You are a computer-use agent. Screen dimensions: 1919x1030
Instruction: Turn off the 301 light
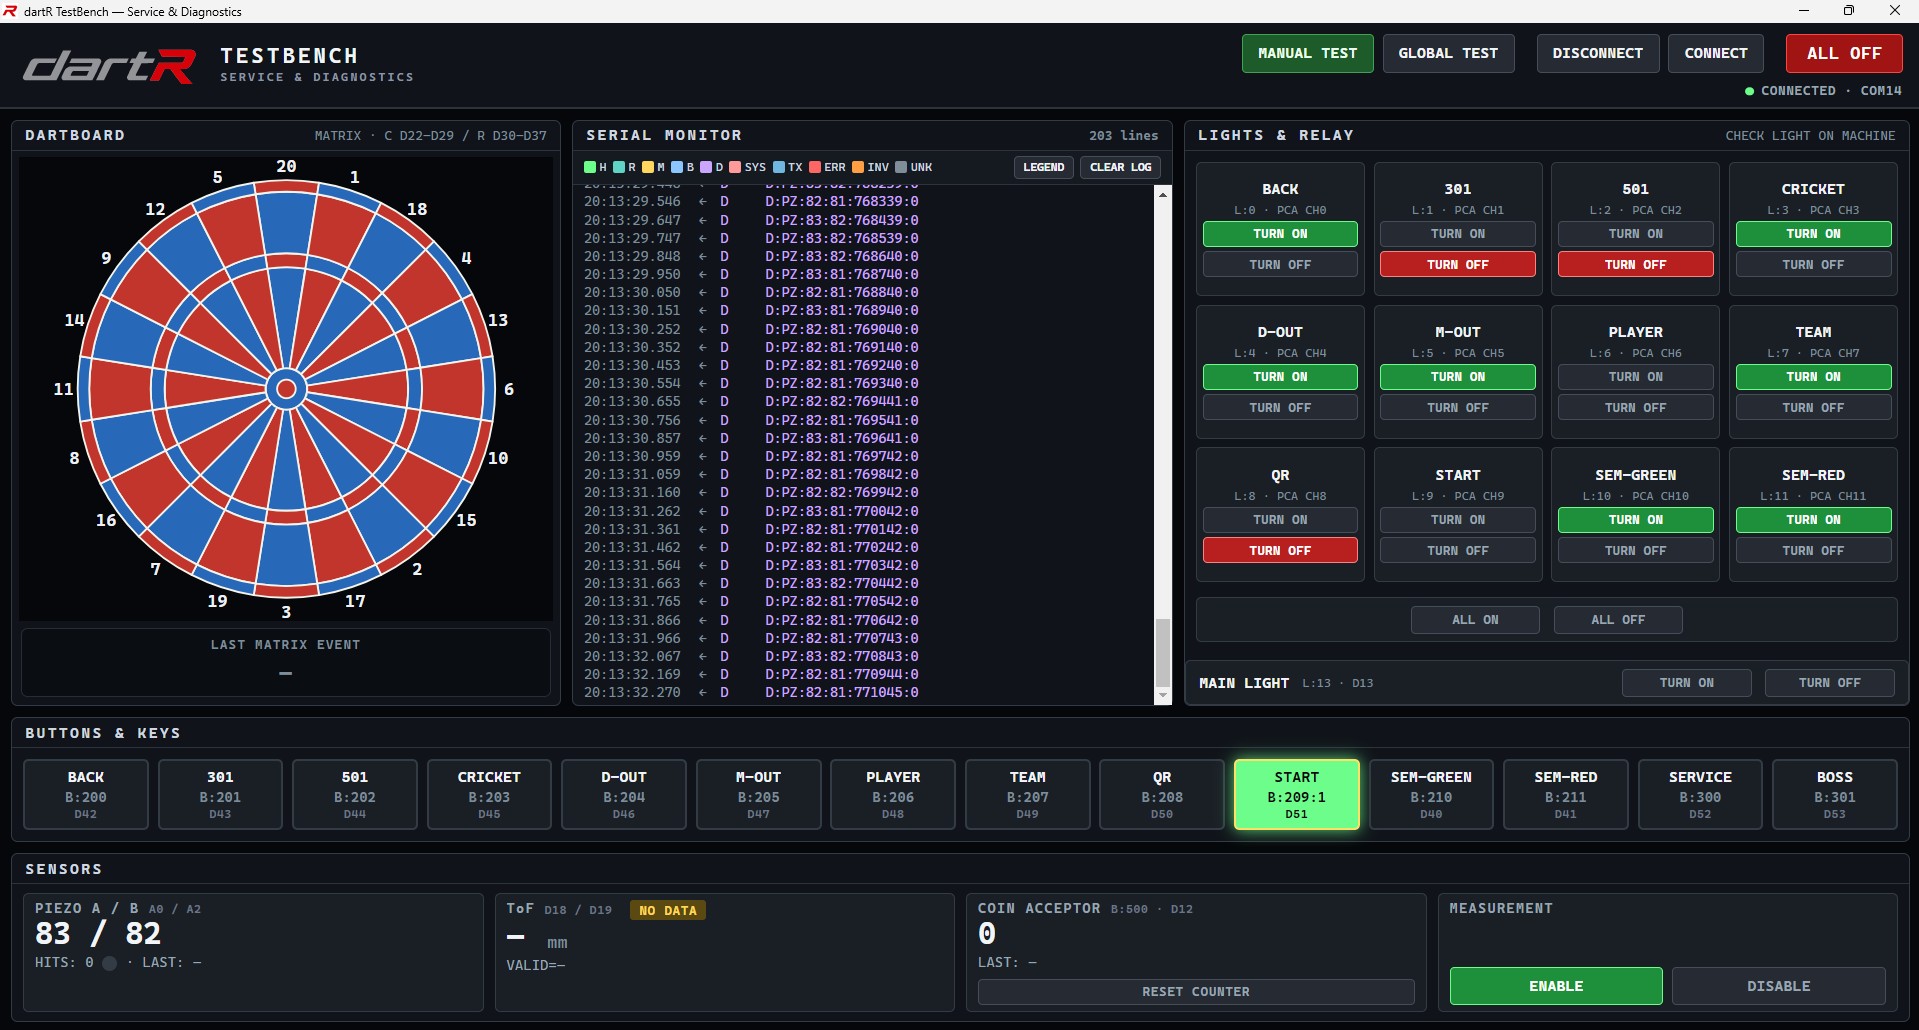(1458, 265)
